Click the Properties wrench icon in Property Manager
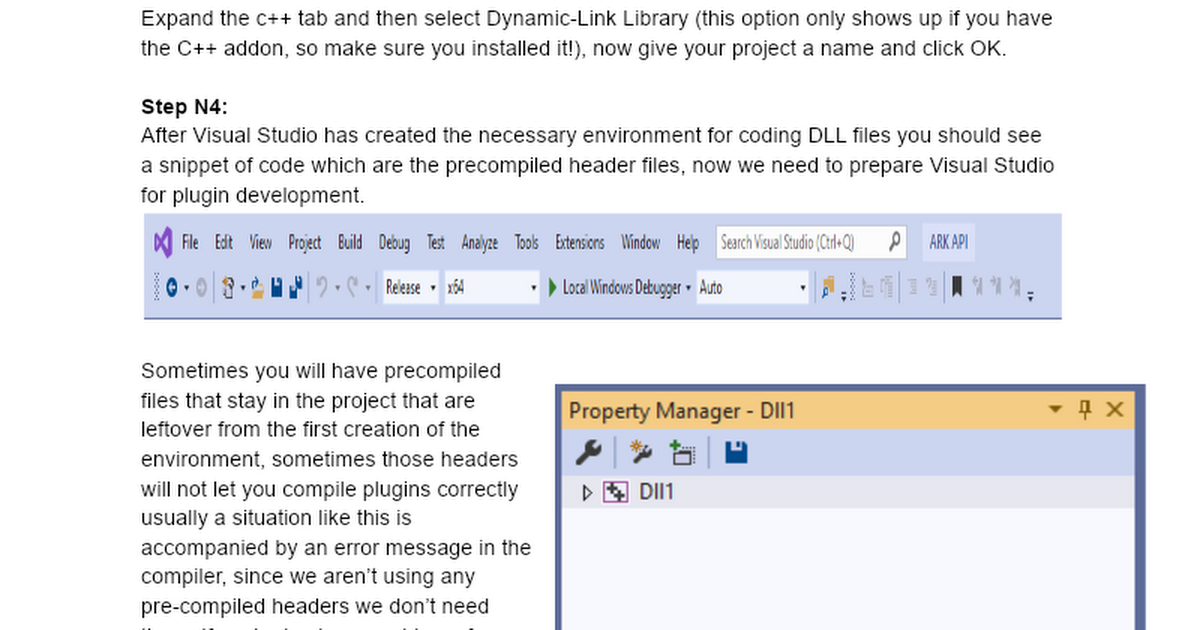 click(588, 454)
